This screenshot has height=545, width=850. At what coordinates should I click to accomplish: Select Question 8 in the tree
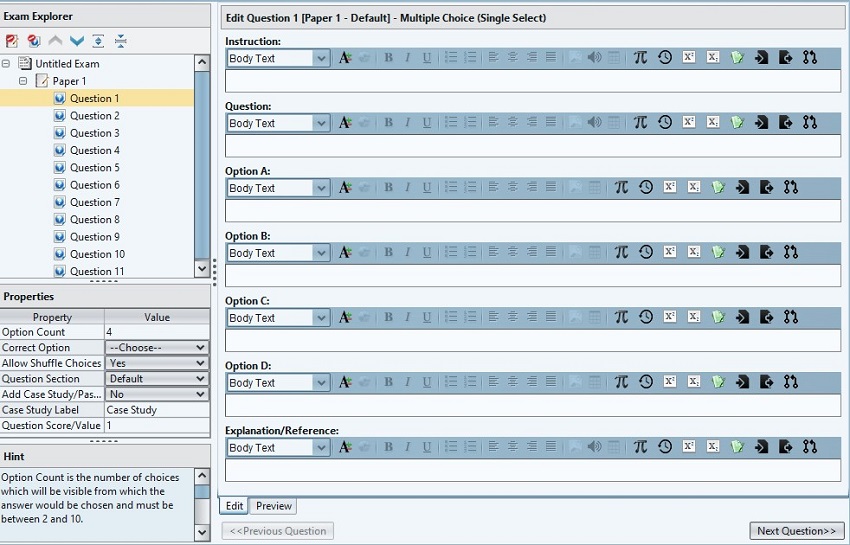[x=94, y=220]
